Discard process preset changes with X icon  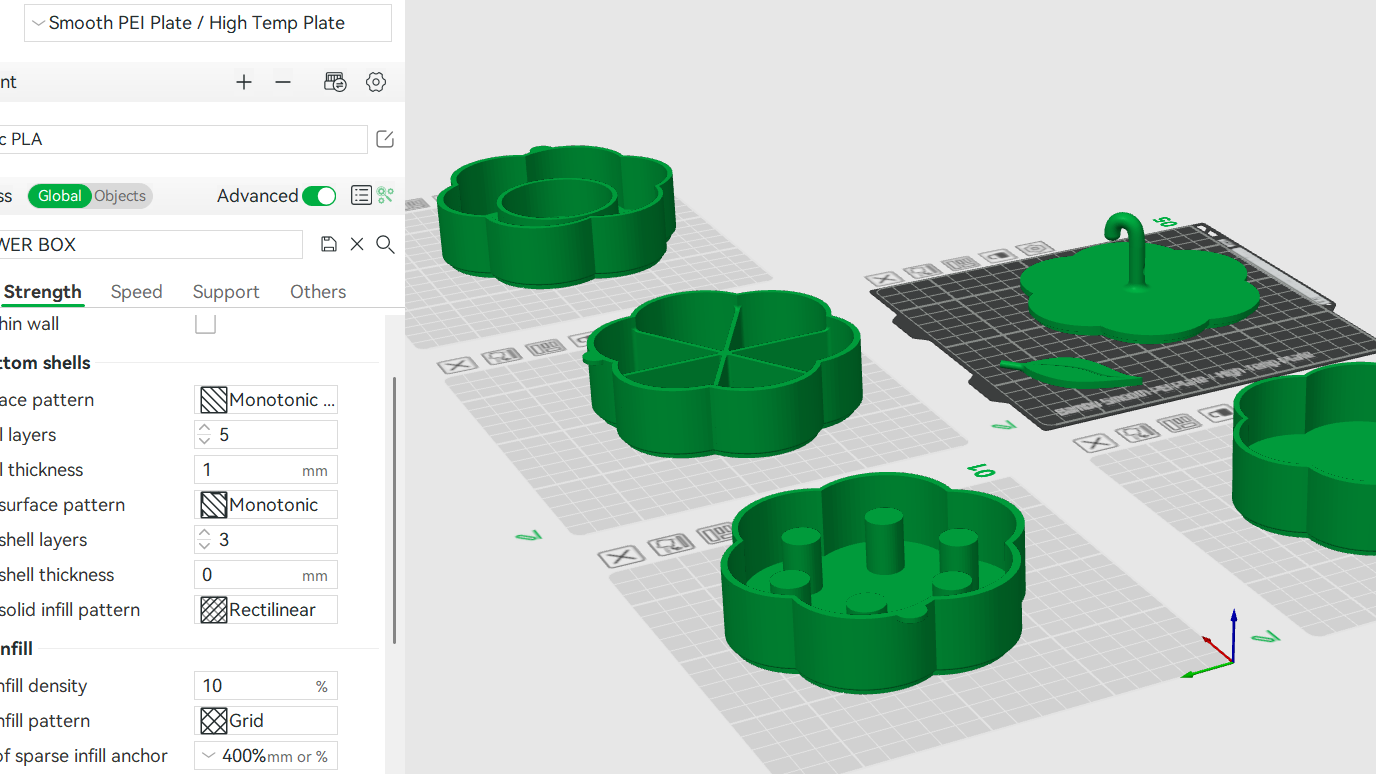coord(357,244)
